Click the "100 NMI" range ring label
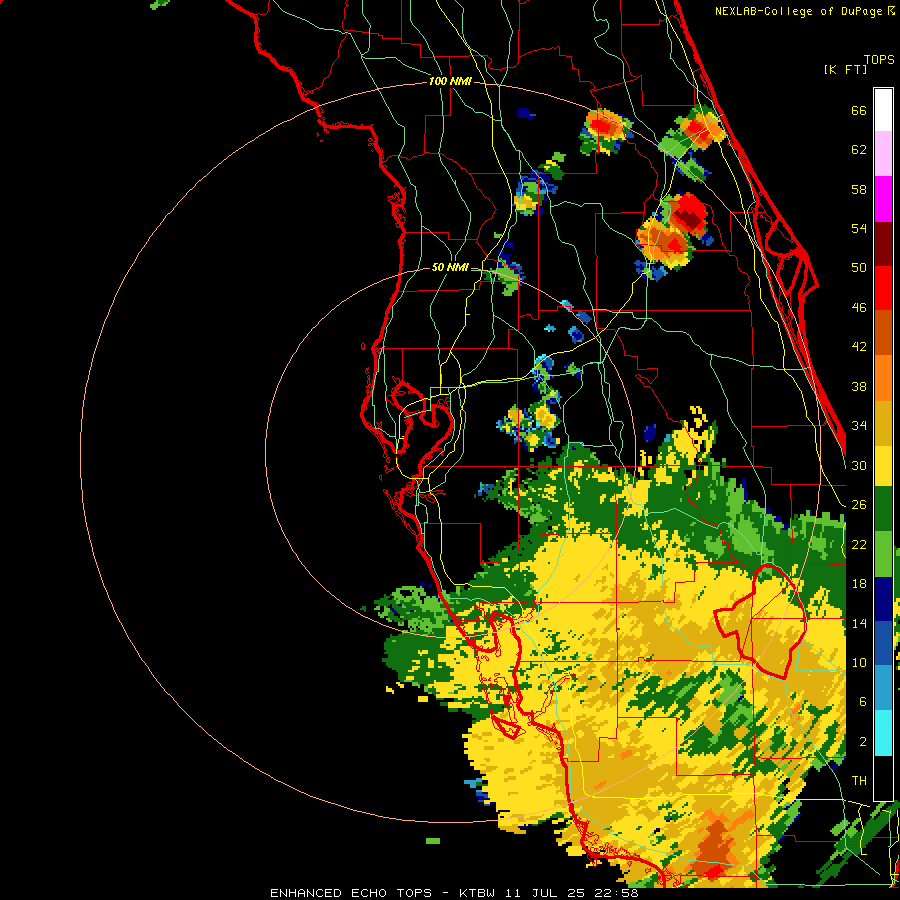This screenshot has width=900, height=900. [x=450, y=82]
